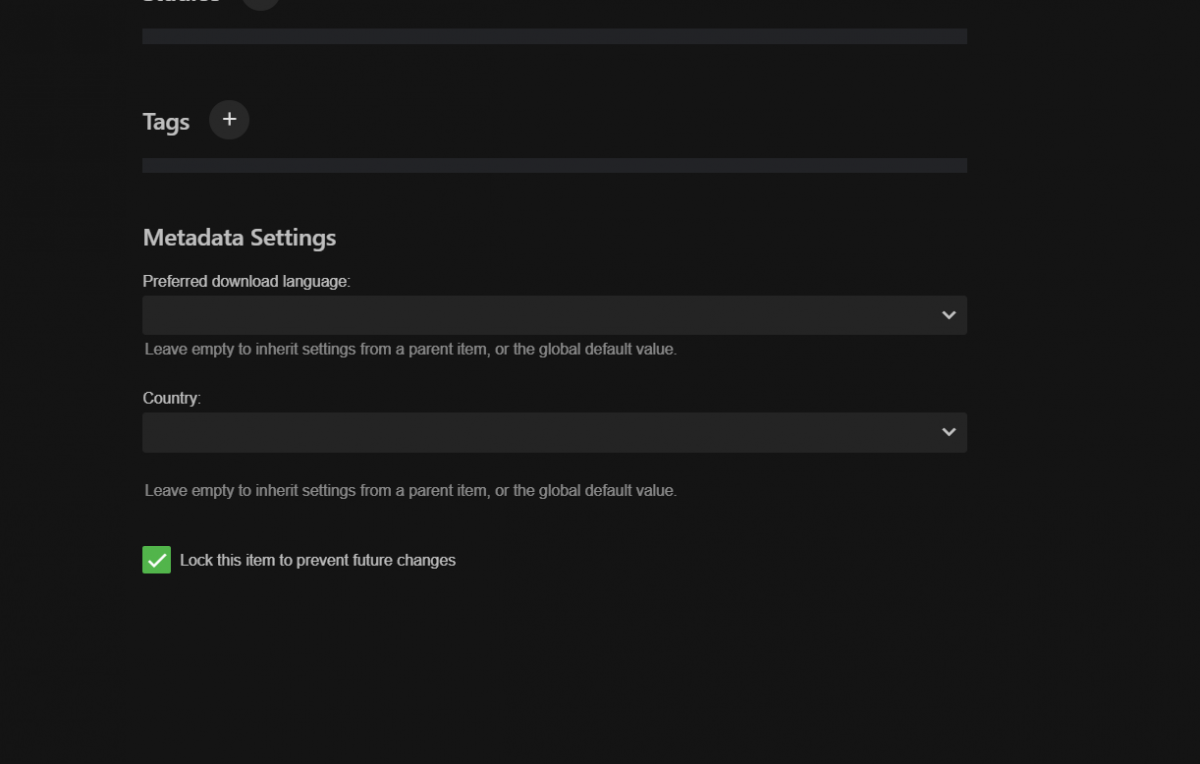Click the 'Lock this item to prevent future changes' label
This screenshot has width=1200, height=764.
click(317, 560)
